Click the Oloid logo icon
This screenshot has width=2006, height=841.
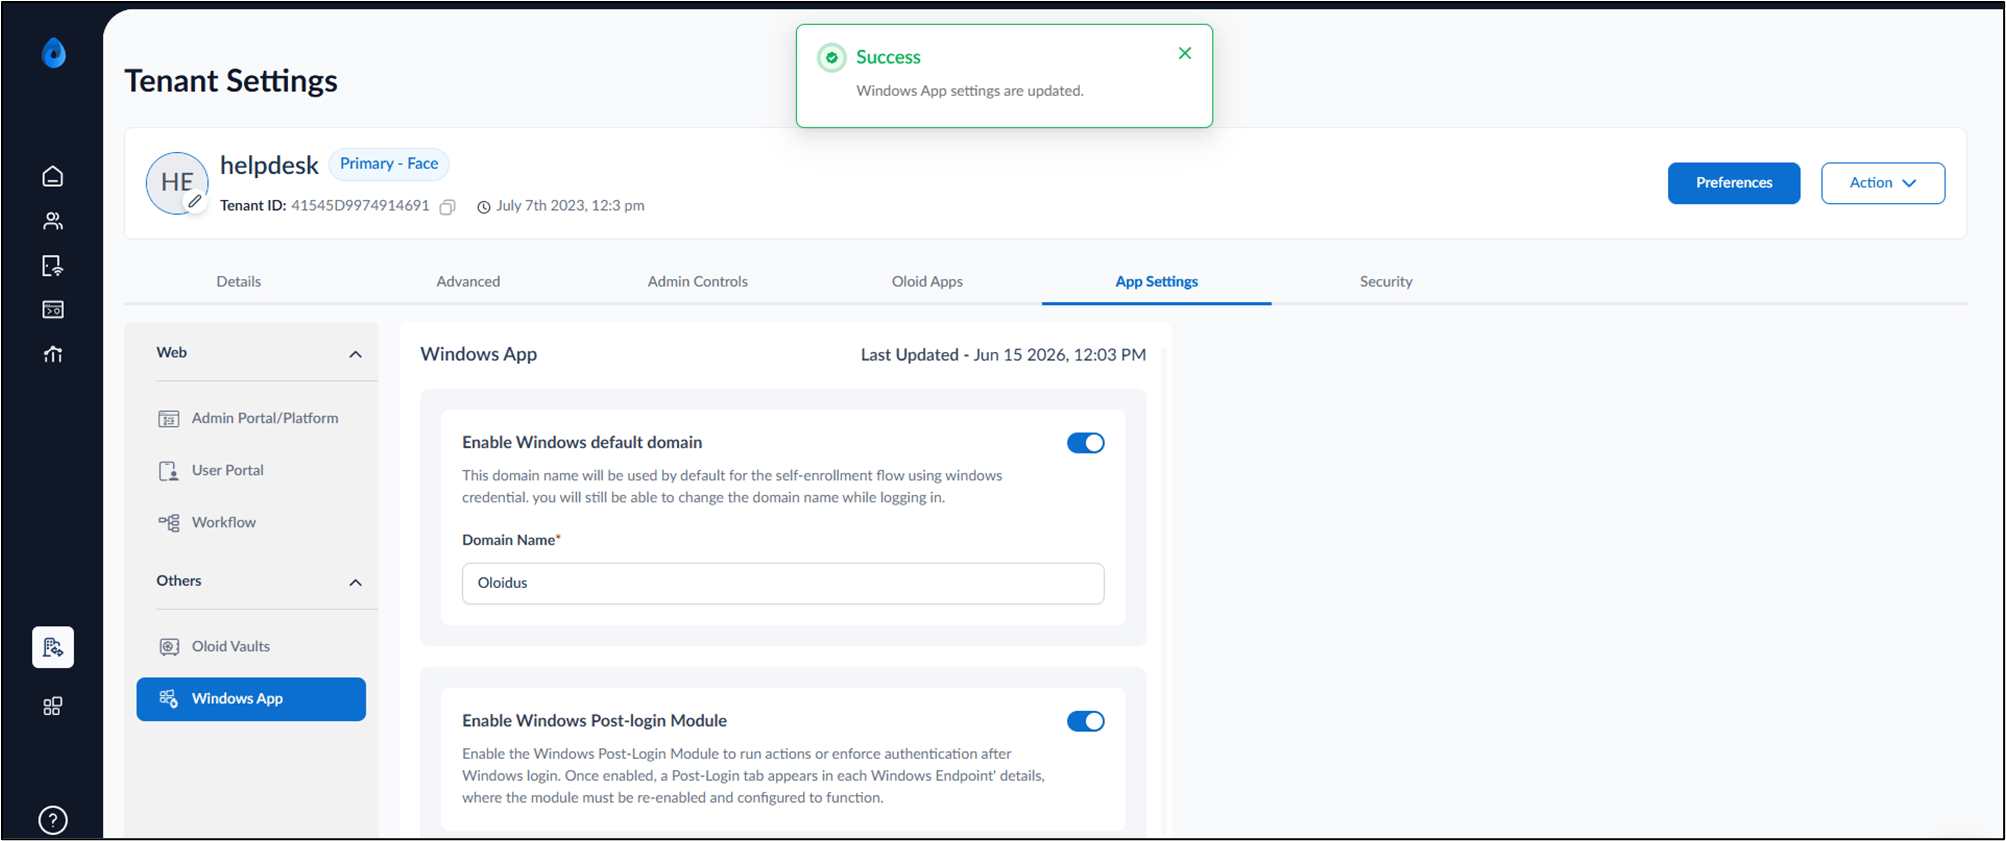(54, 53)
